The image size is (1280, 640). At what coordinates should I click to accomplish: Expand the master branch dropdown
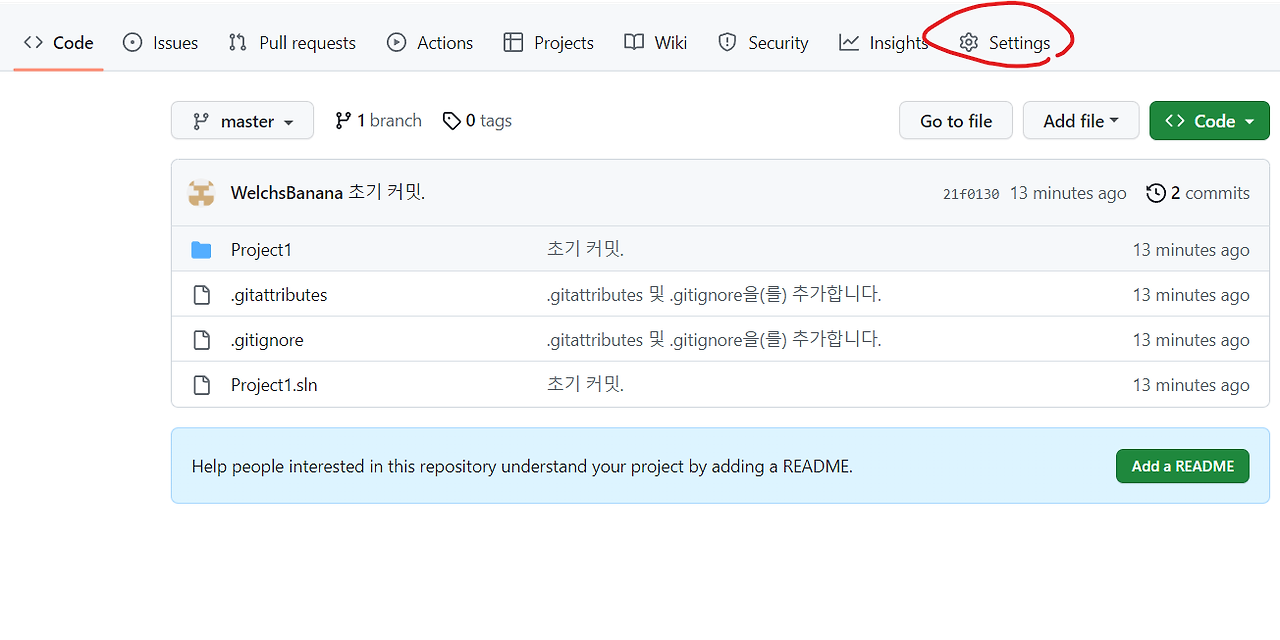coord(242,121)
